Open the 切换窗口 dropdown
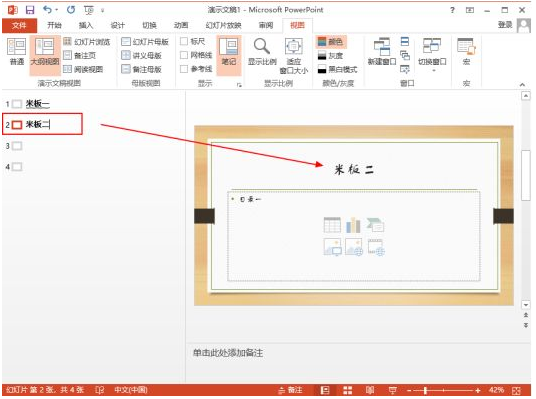Image resolution: width=536 pixels, height=399 pixels. (x=432, y=55)
